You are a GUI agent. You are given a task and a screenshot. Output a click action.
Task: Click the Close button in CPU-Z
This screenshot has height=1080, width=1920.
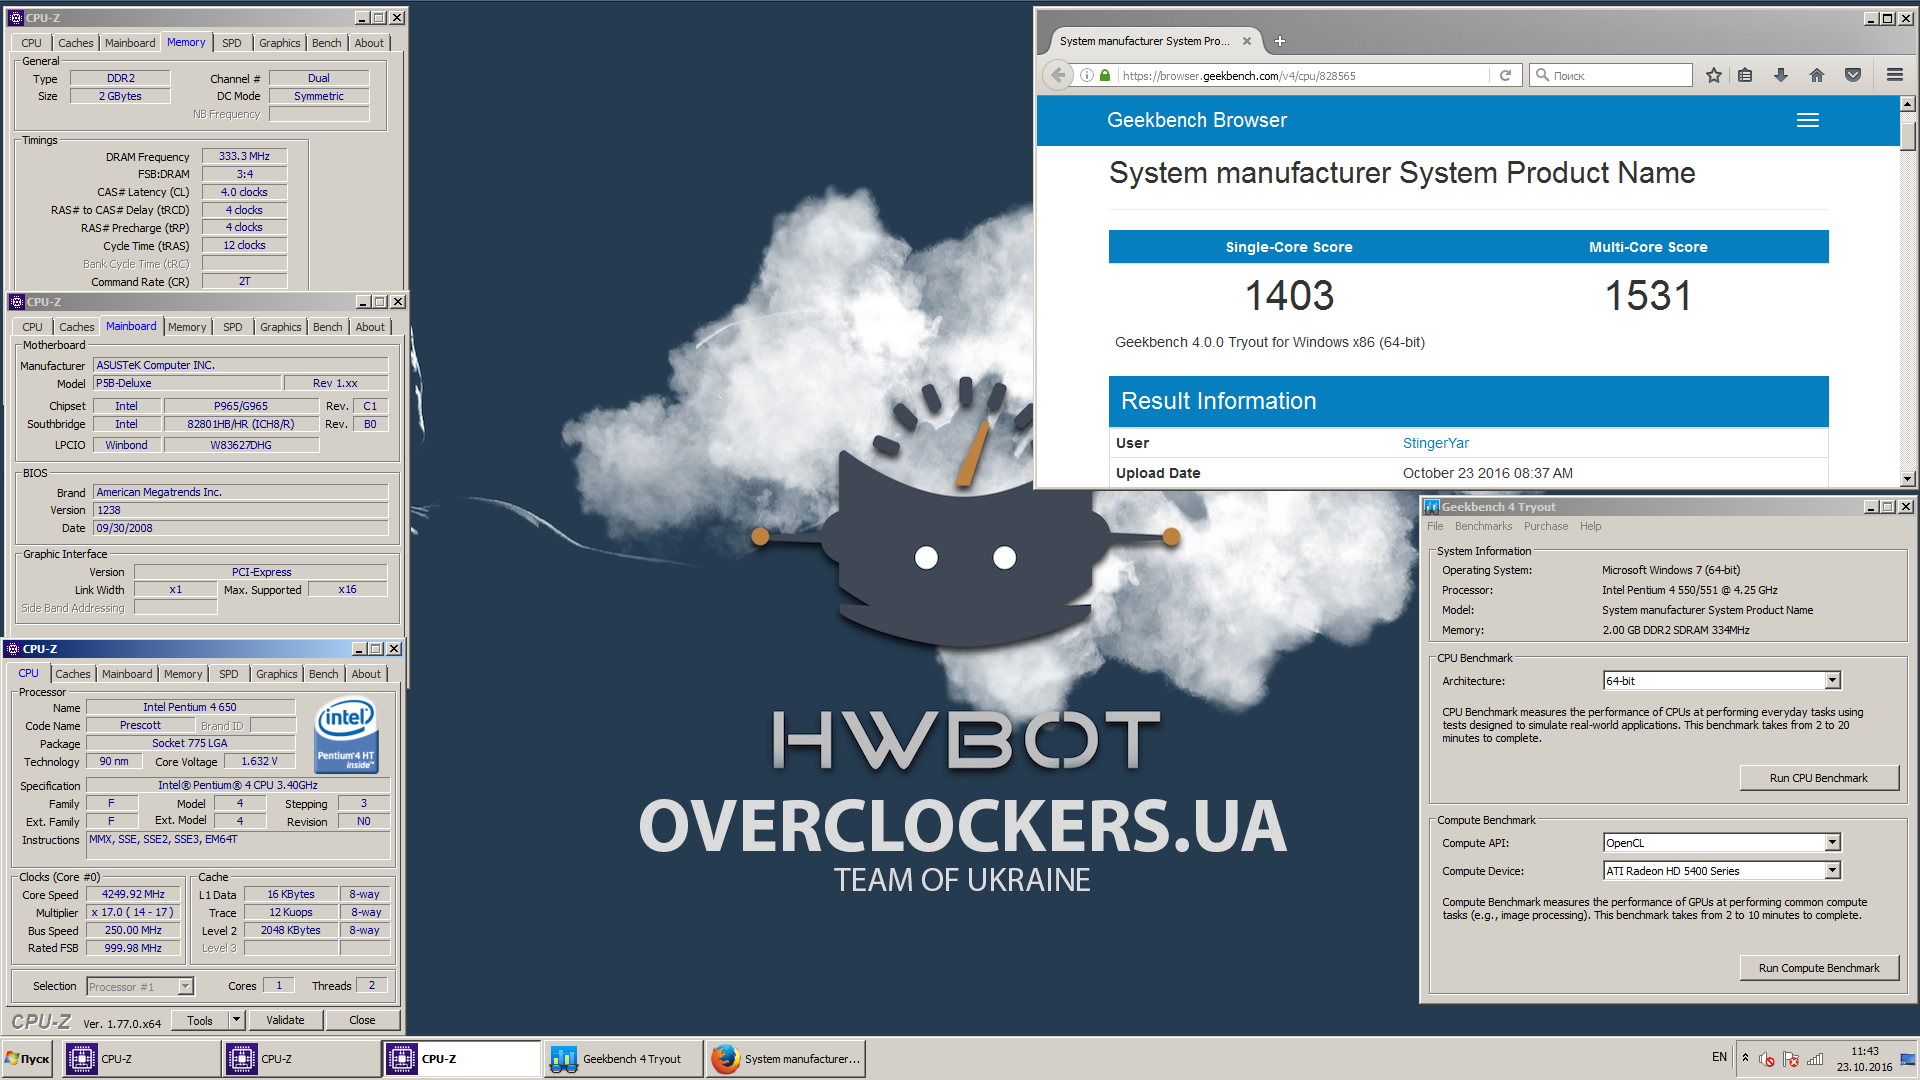point(362,1020)
